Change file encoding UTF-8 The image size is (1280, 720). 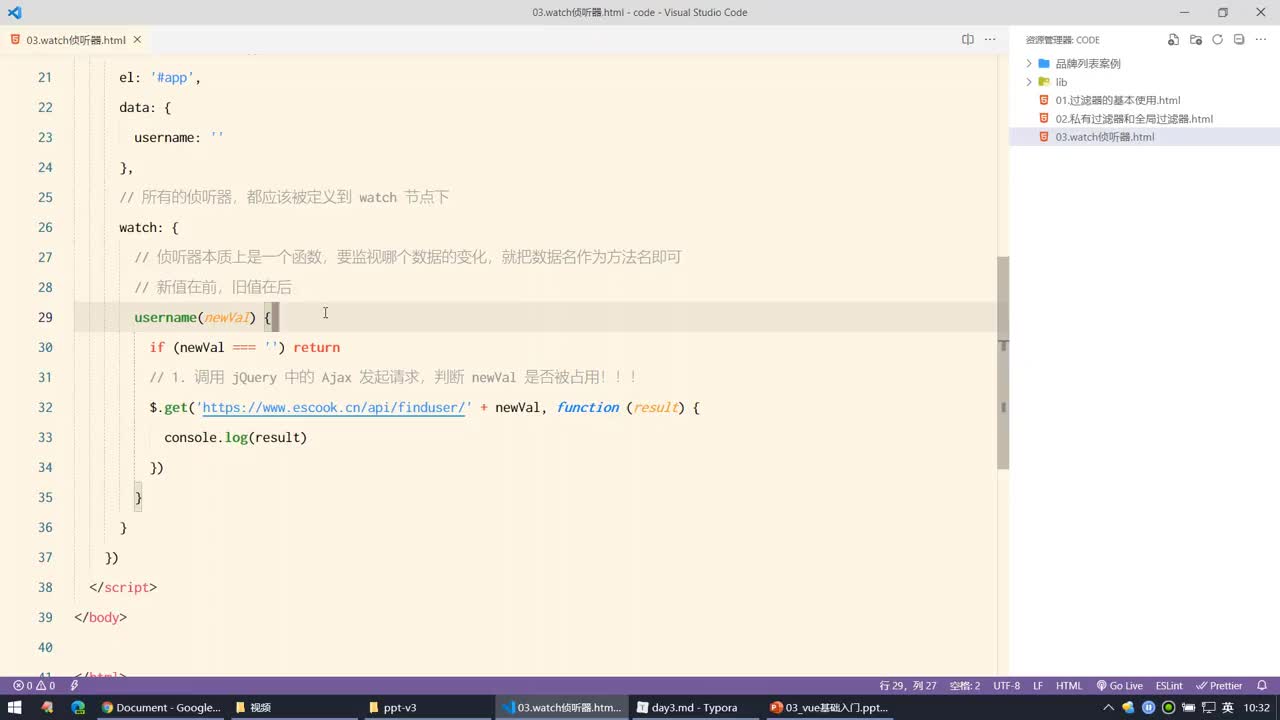pos(1007,686)
